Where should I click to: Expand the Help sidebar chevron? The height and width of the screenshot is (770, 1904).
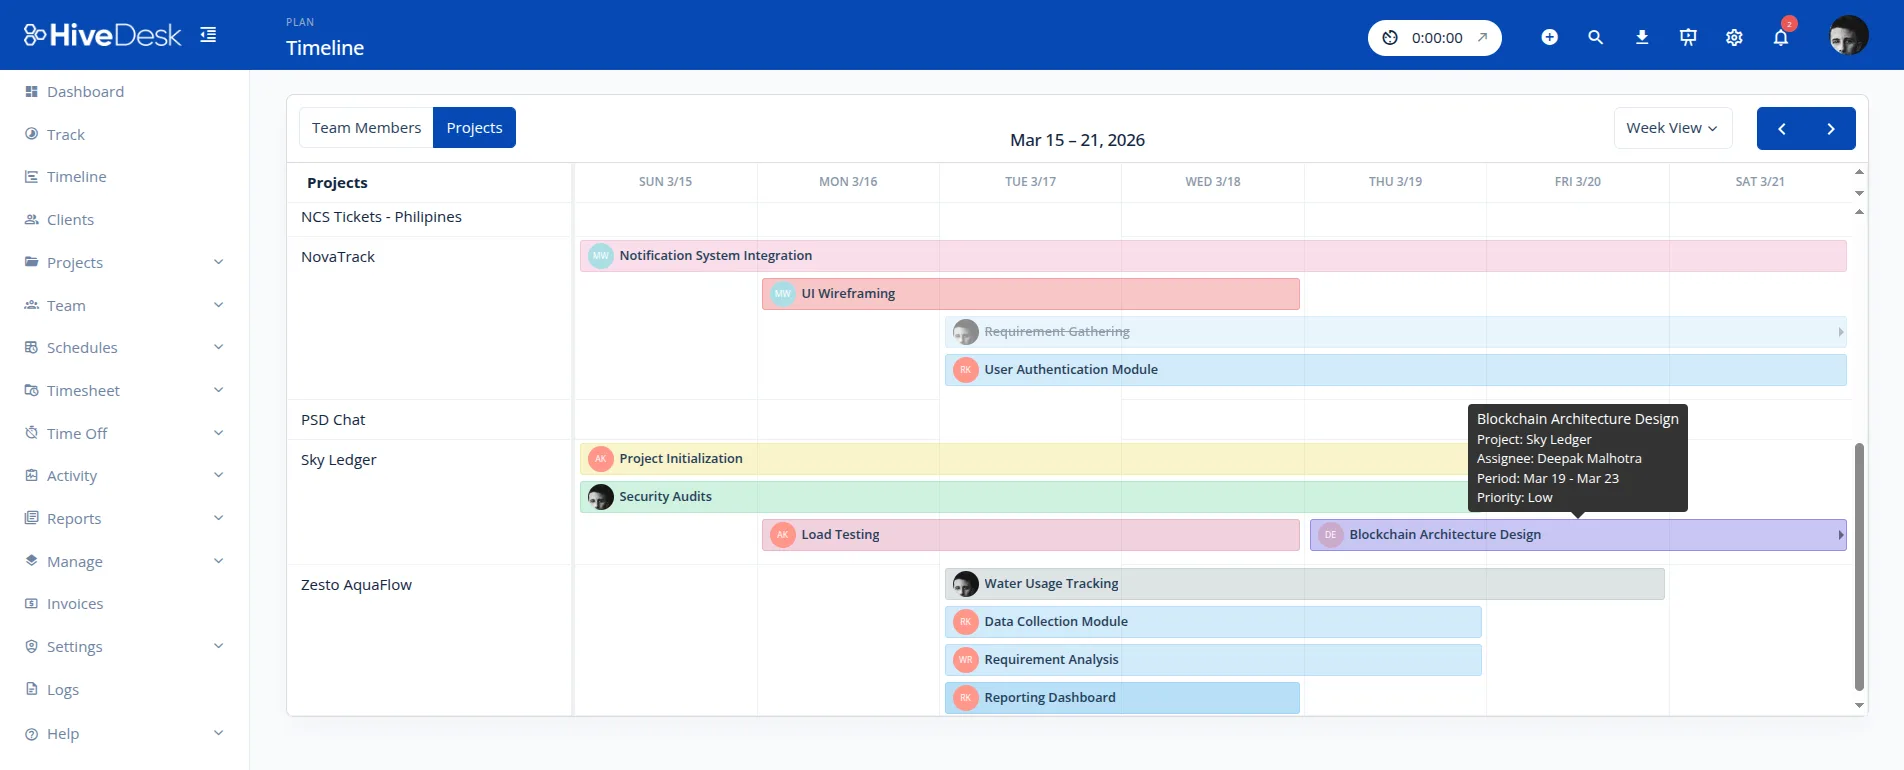[218, 733]
